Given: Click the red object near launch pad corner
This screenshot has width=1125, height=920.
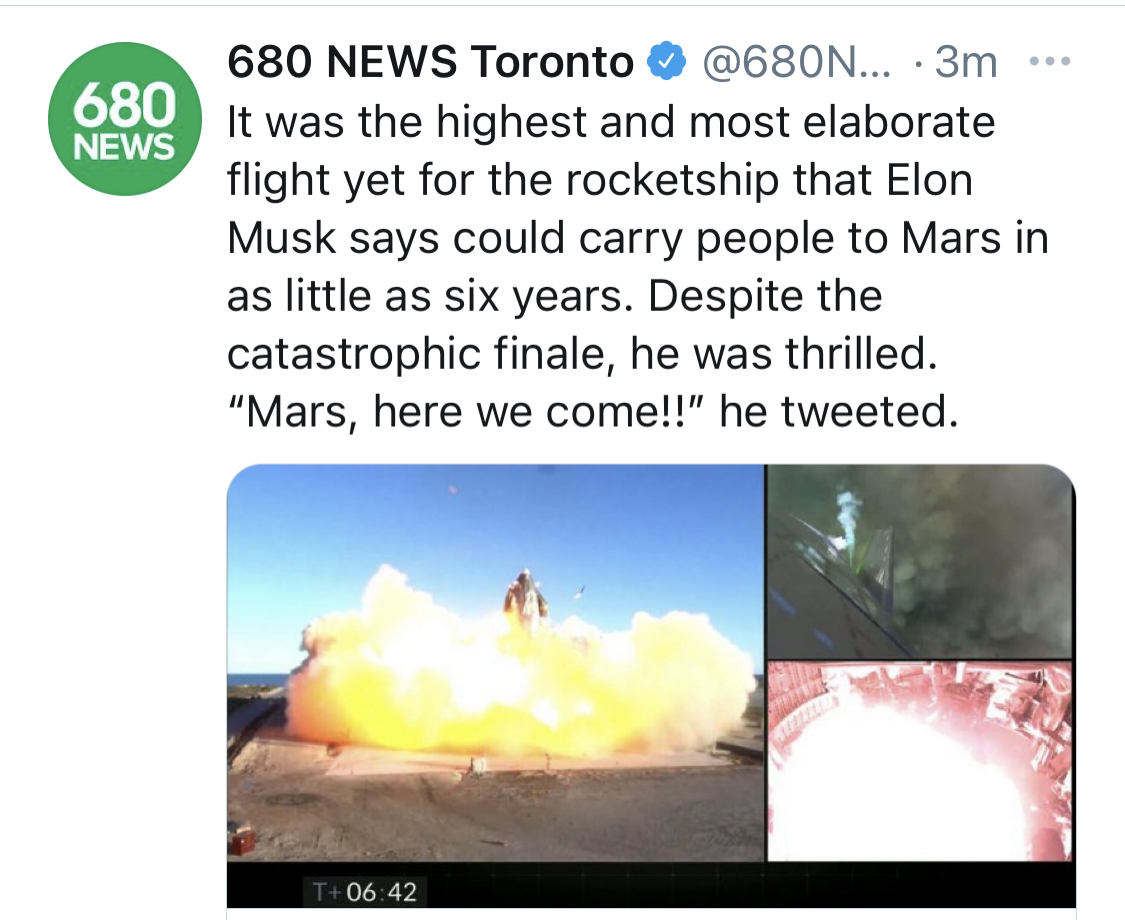Looking at the screenshot, I should point(242,841).
